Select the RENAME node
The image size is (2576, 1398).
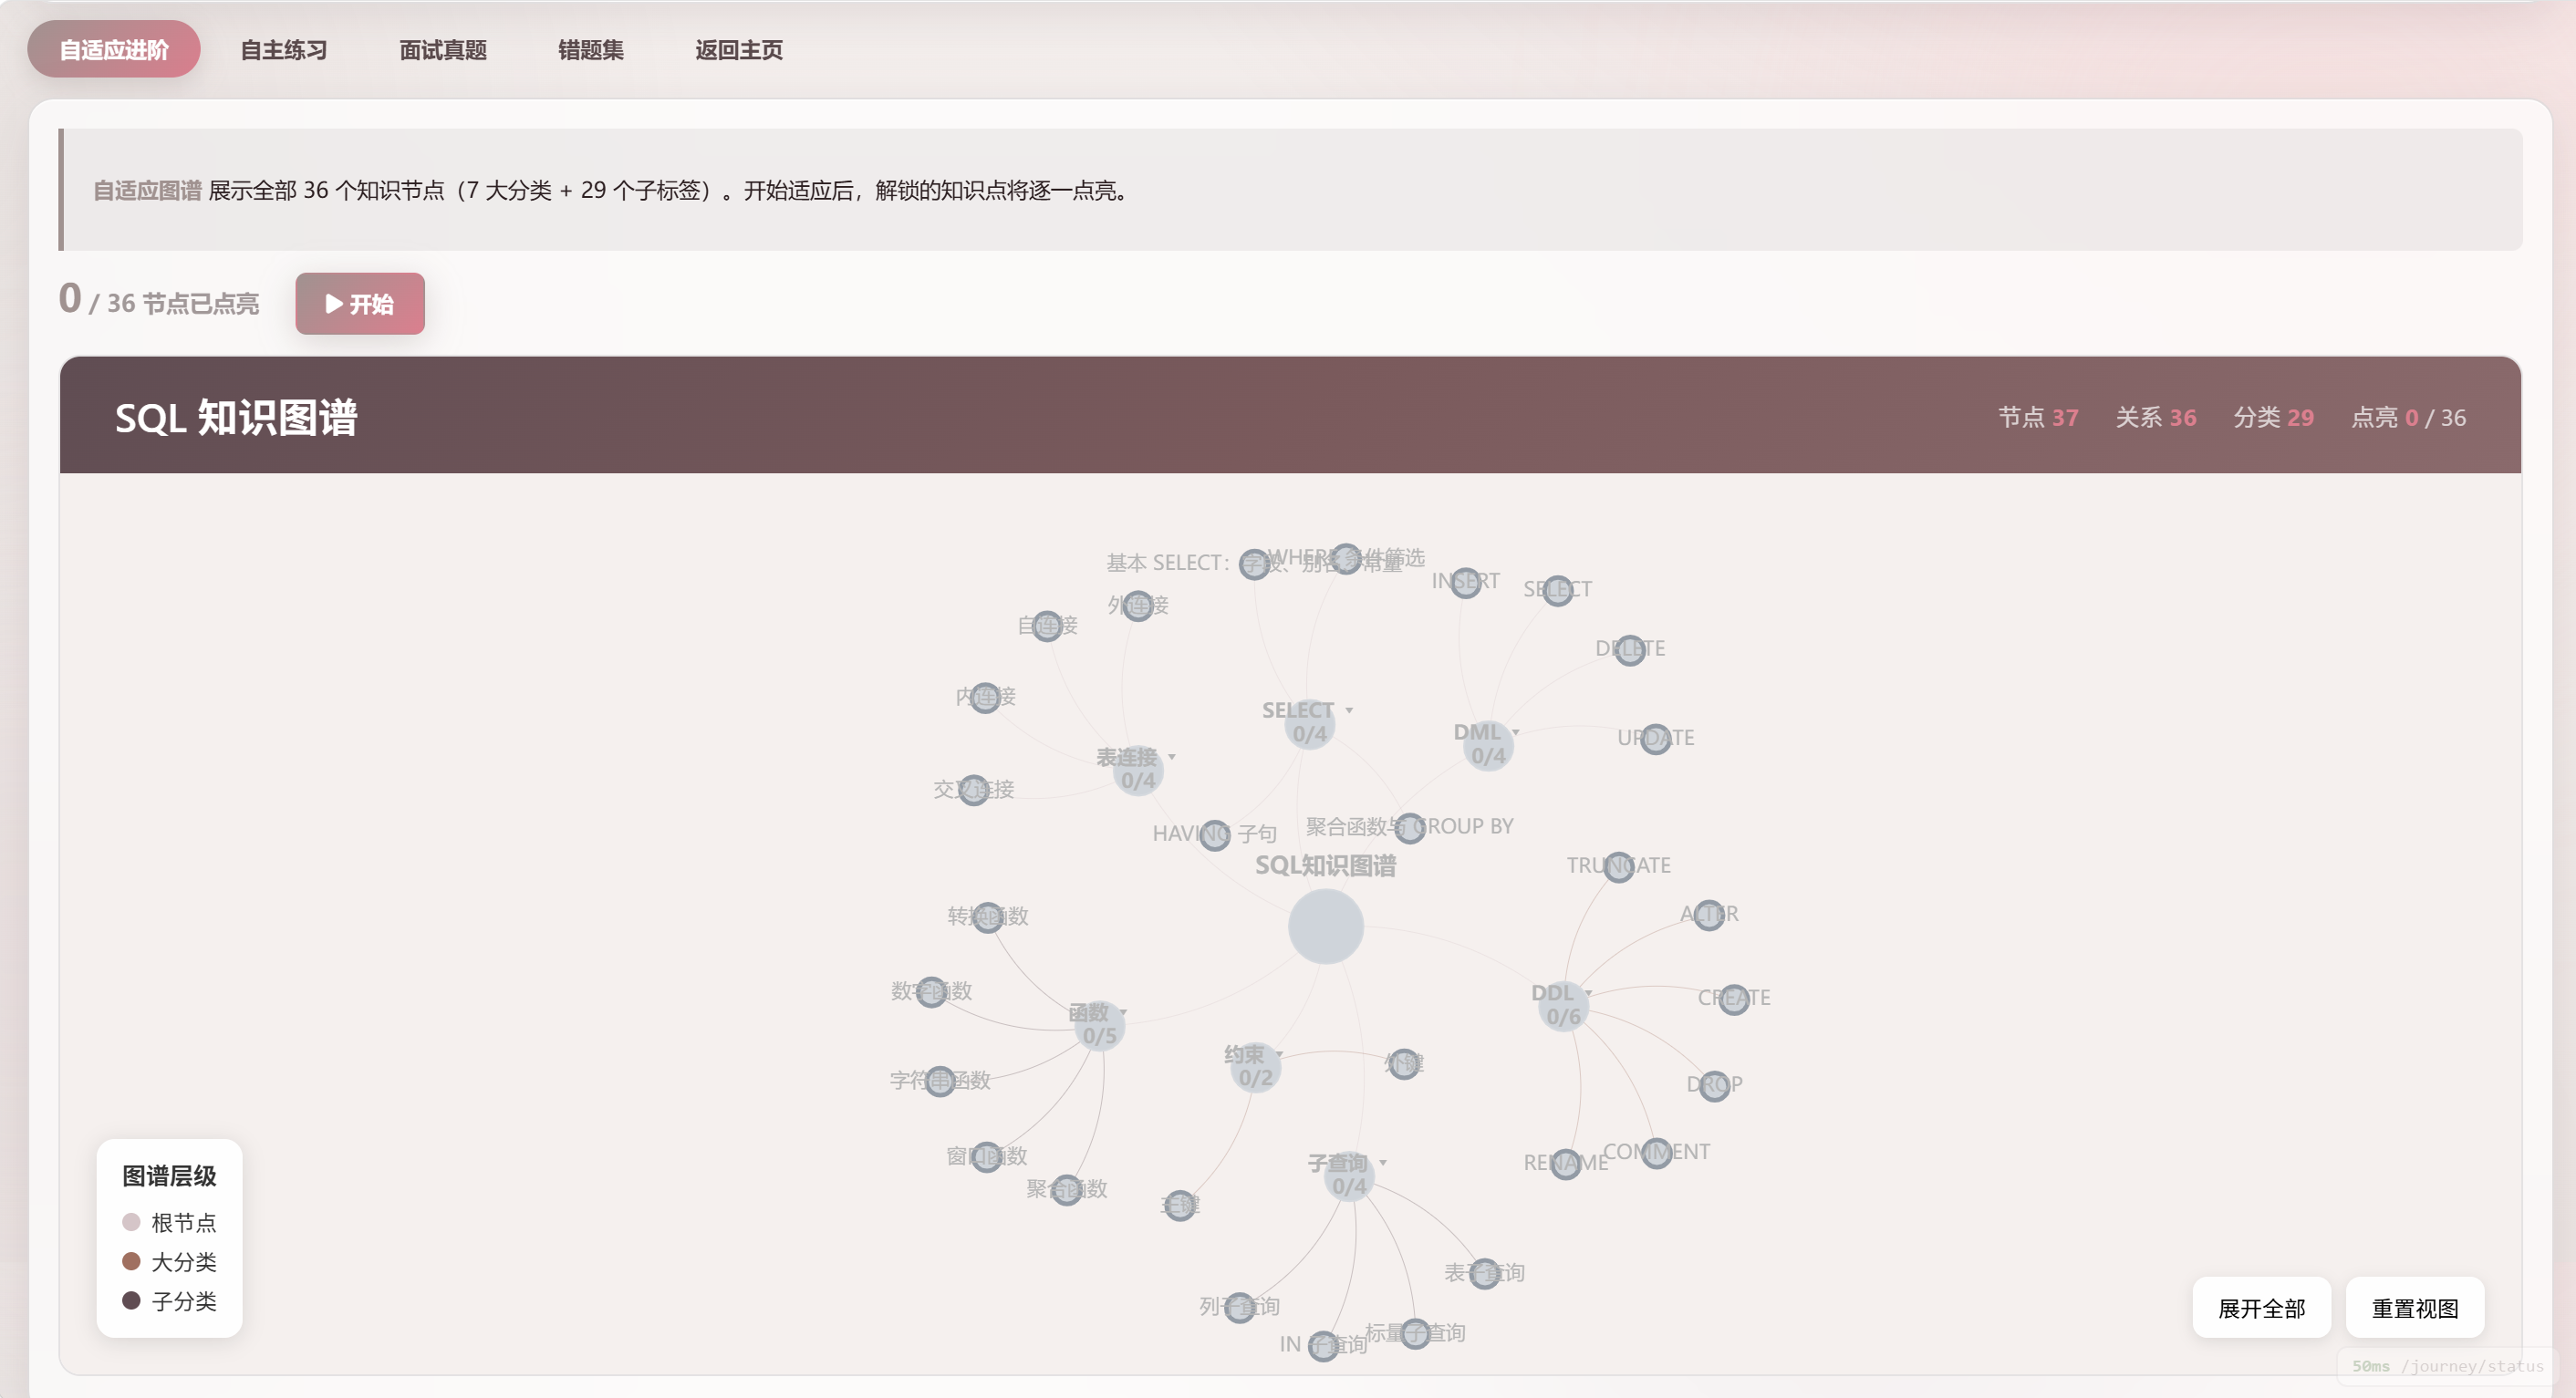pyautogui.click(x=1565, y=1163)
